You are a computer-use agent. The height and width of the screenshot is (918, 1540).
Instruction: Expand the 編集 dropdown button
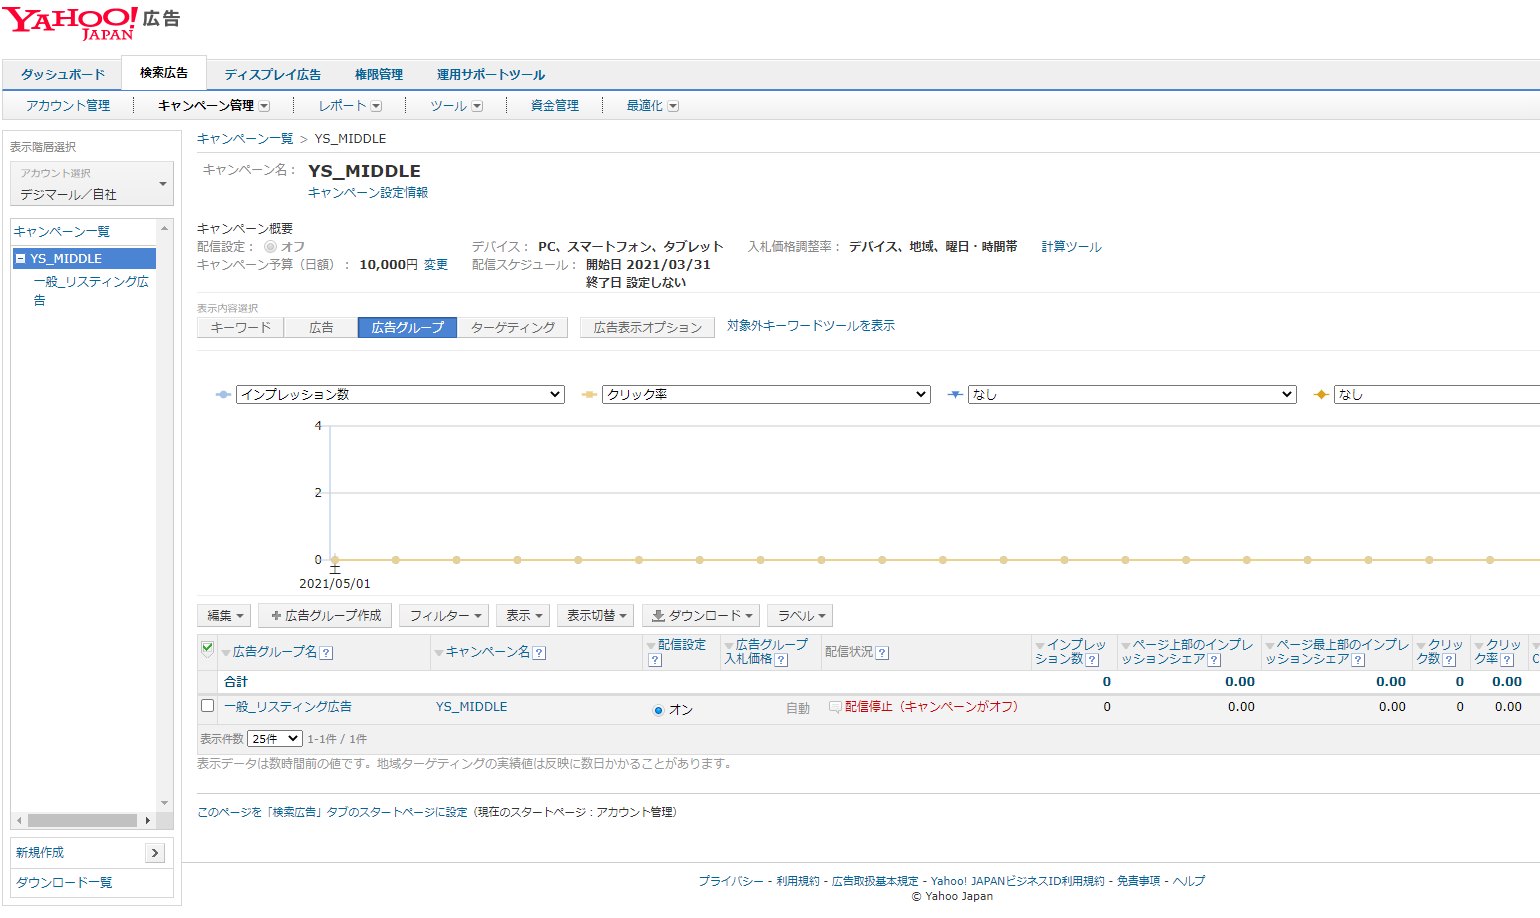point(224,616)
